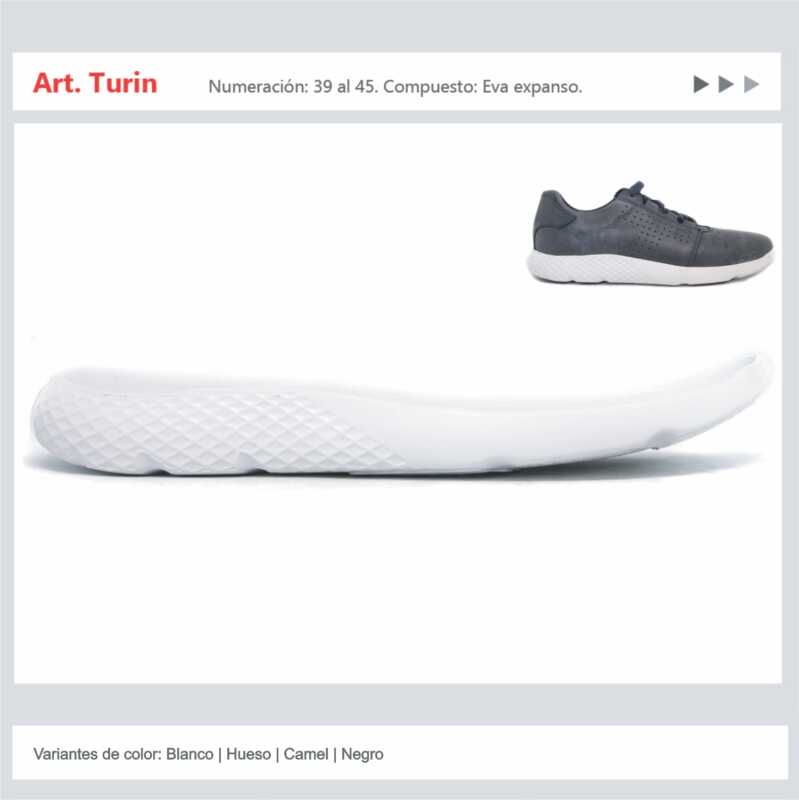
Task: Choose the Hueso color variant
Action: click(248, 754)
